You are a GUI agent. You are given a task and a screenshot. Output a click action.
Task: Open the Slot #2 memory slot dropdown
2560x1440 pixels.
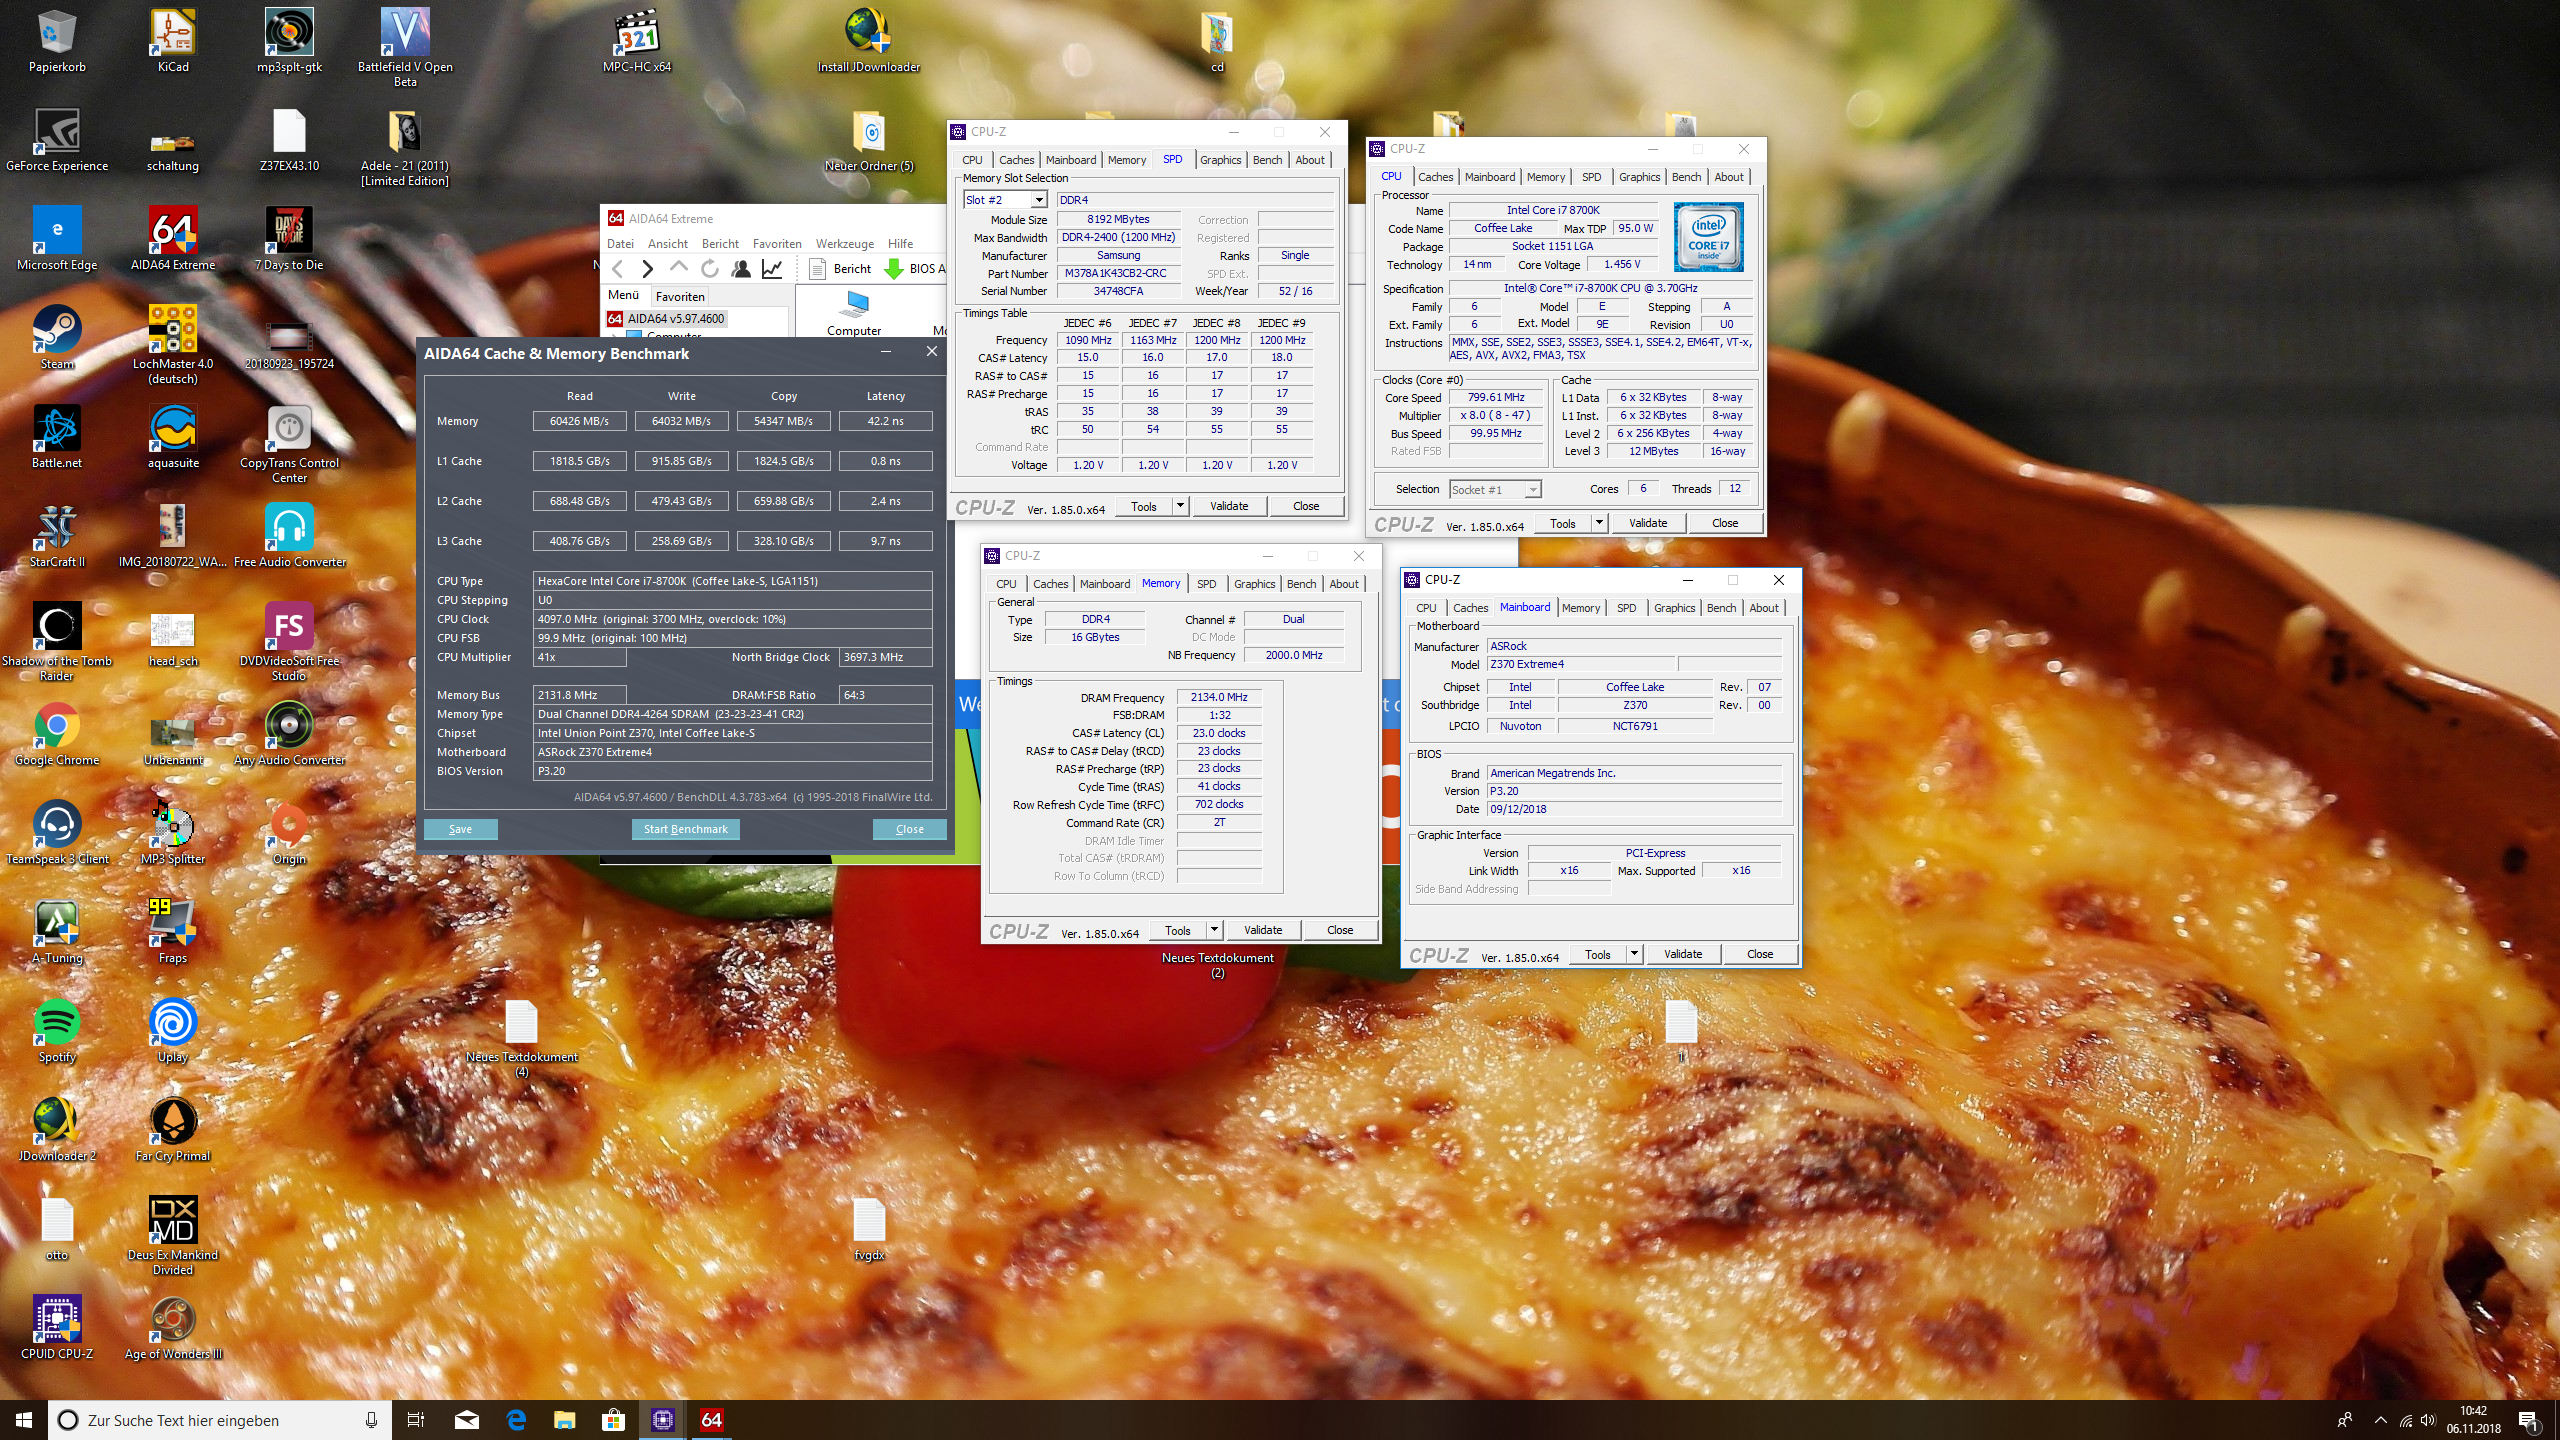(x=1039, y=200)
